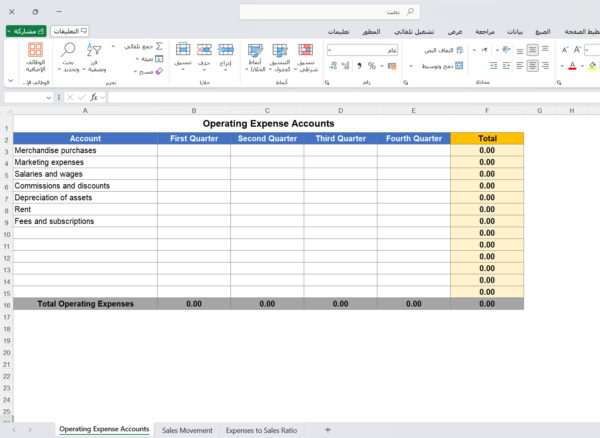The height and width of the screenshot is (438, 600).
Task: Click the Insert cells icon
Action: point(226,50)
